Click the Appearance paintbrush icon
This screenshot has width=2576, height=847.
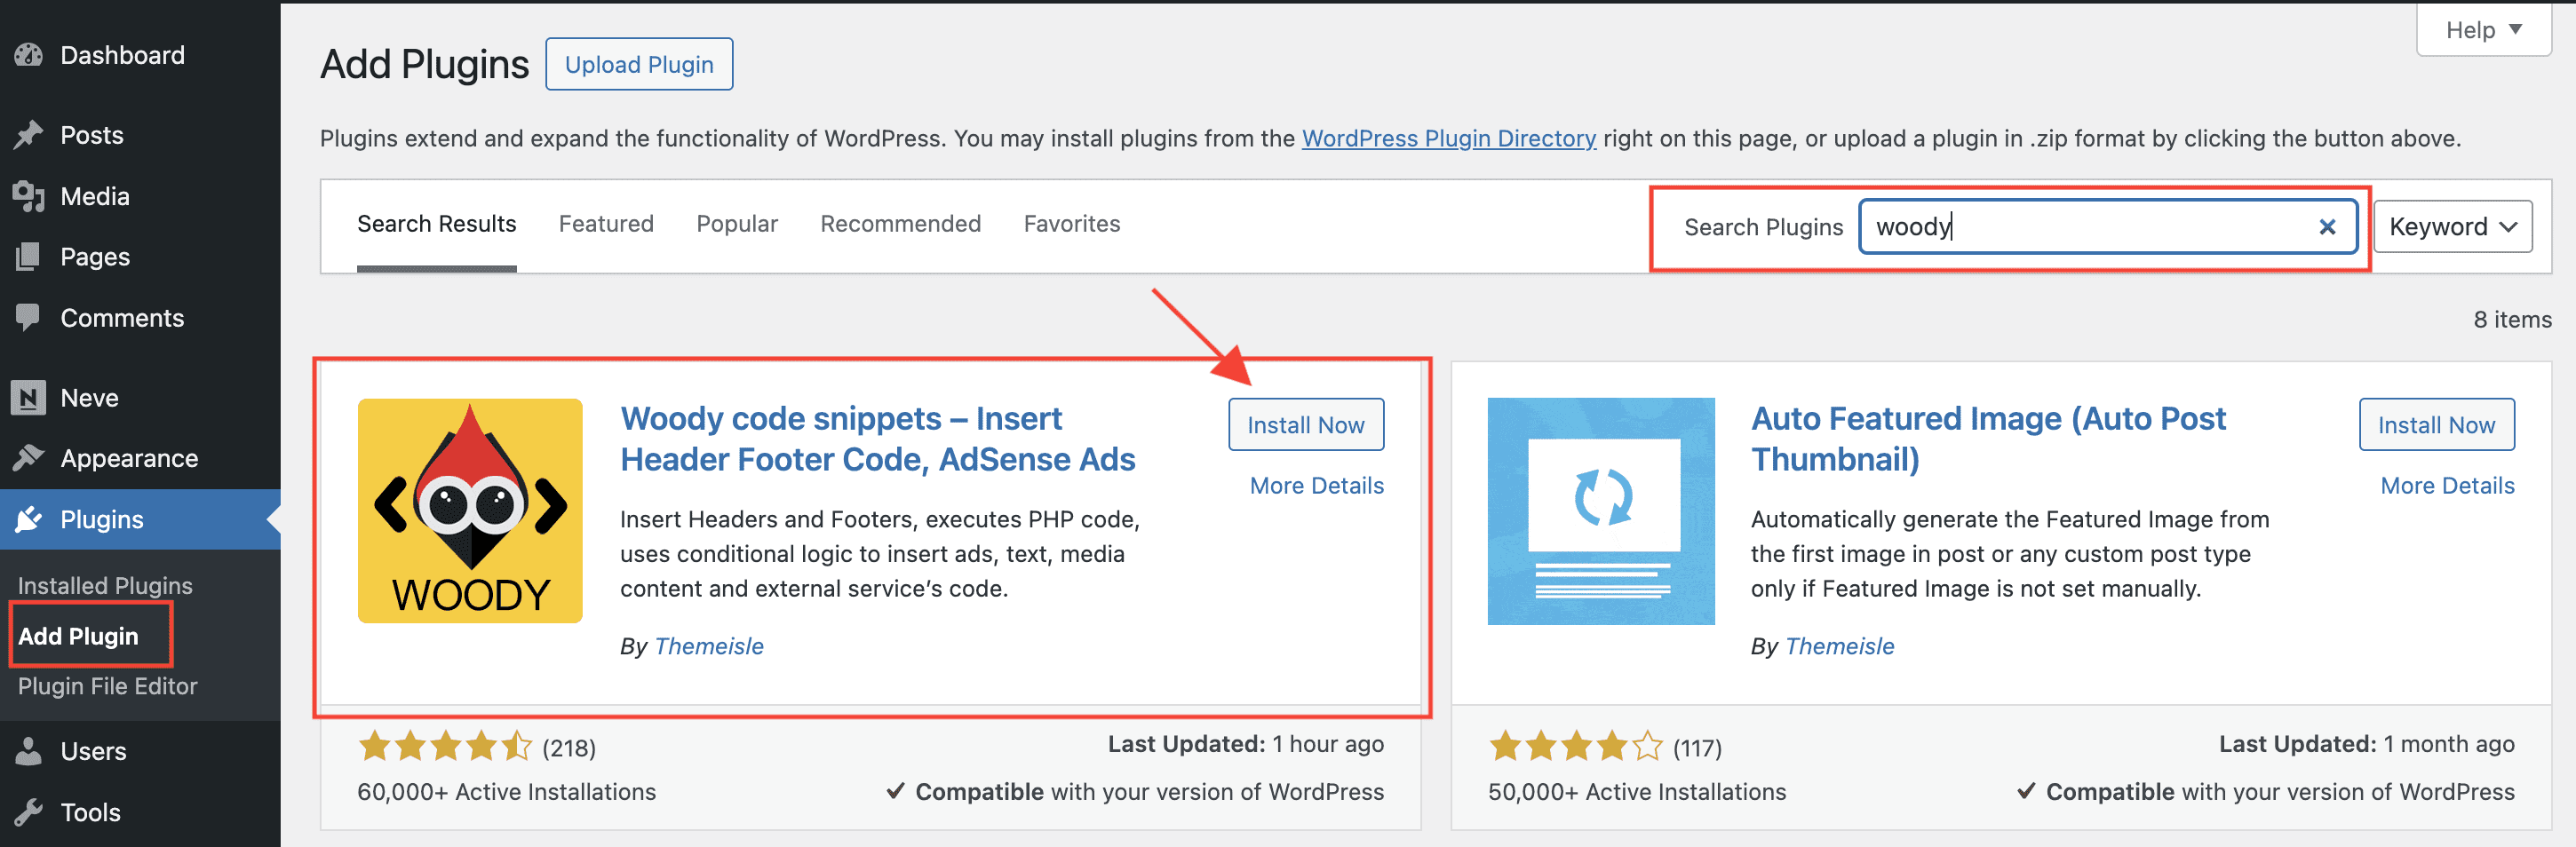pyautogui.click(x=29, y=458)
